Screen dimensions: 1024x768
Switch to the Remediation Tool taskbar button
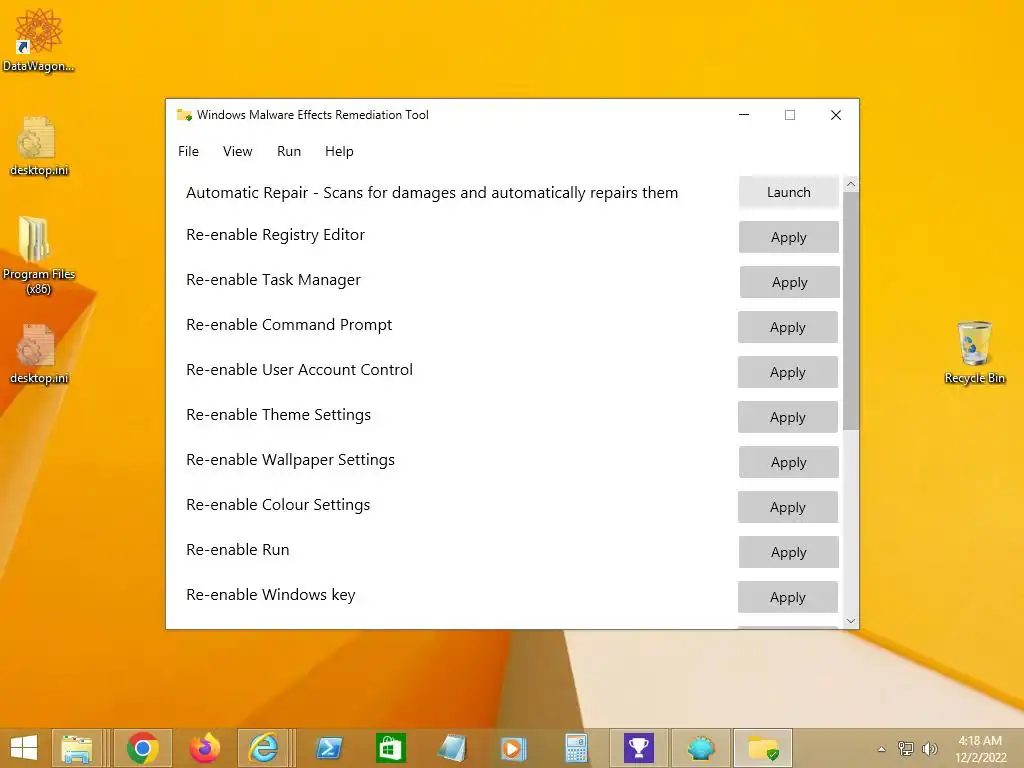tap(763, 748)
